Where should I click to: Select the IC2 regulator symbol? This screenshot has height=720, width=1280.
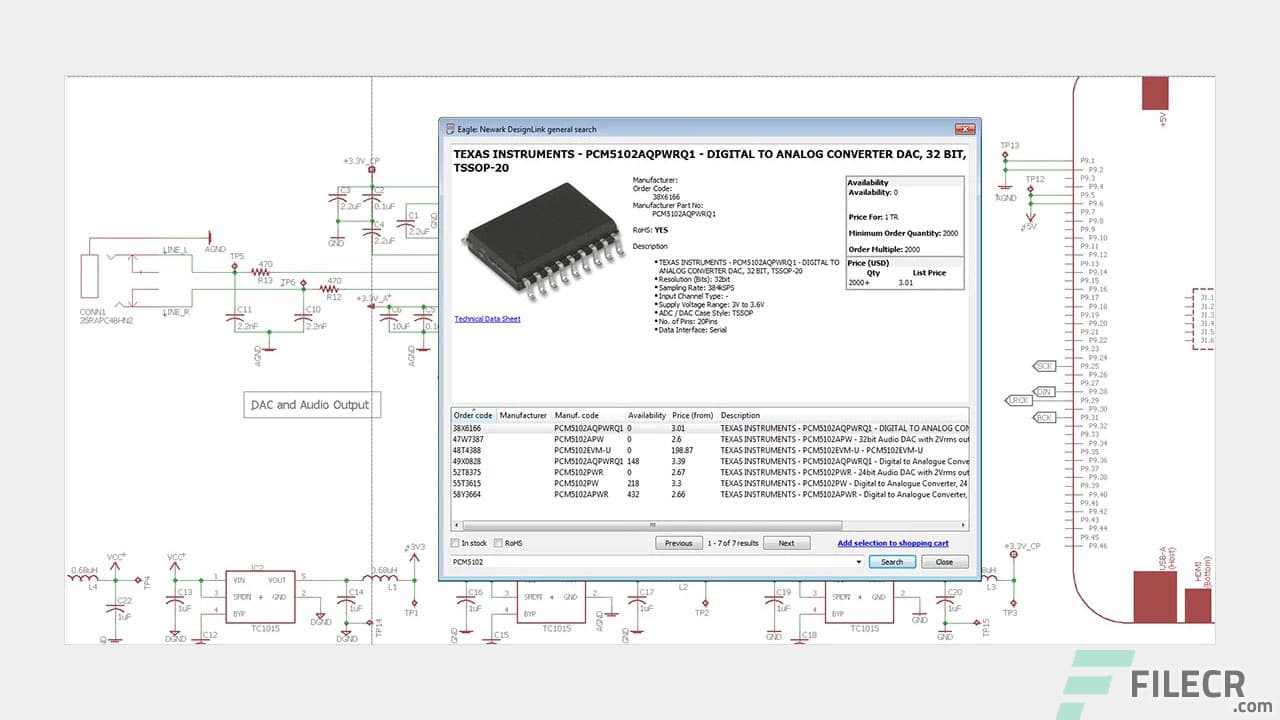[259, 596]
